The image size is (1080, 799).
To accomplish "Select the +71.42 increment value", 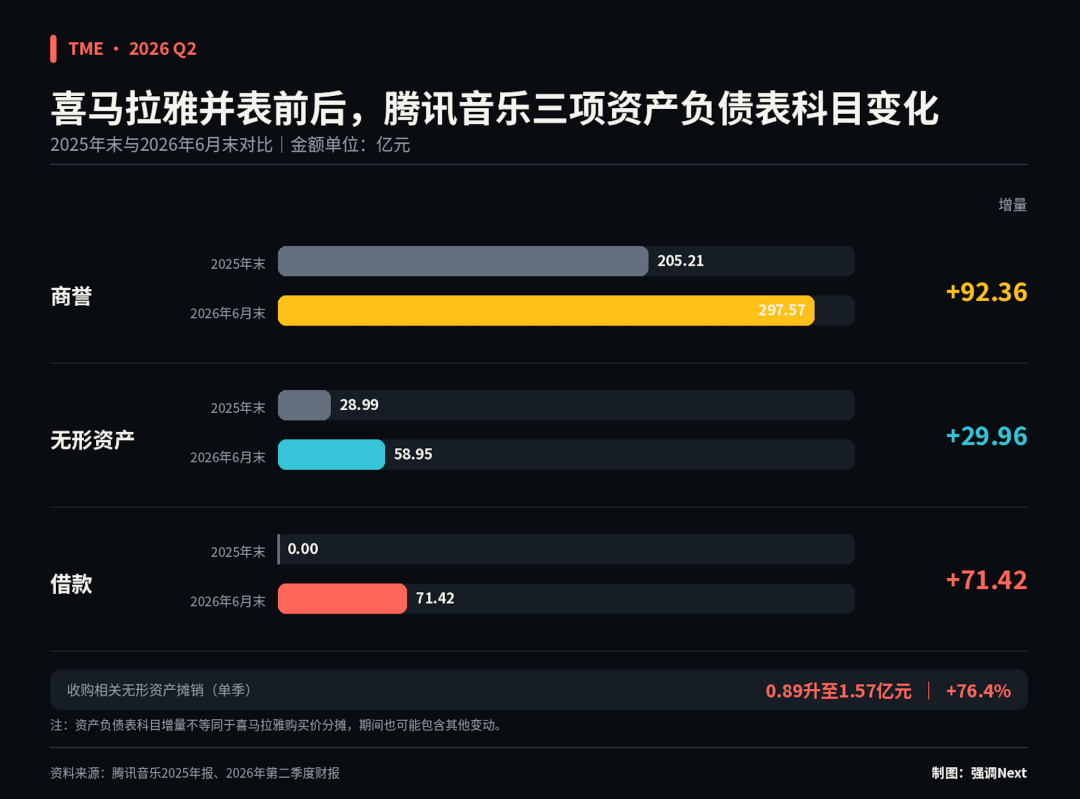I will [x=986, y=580].
